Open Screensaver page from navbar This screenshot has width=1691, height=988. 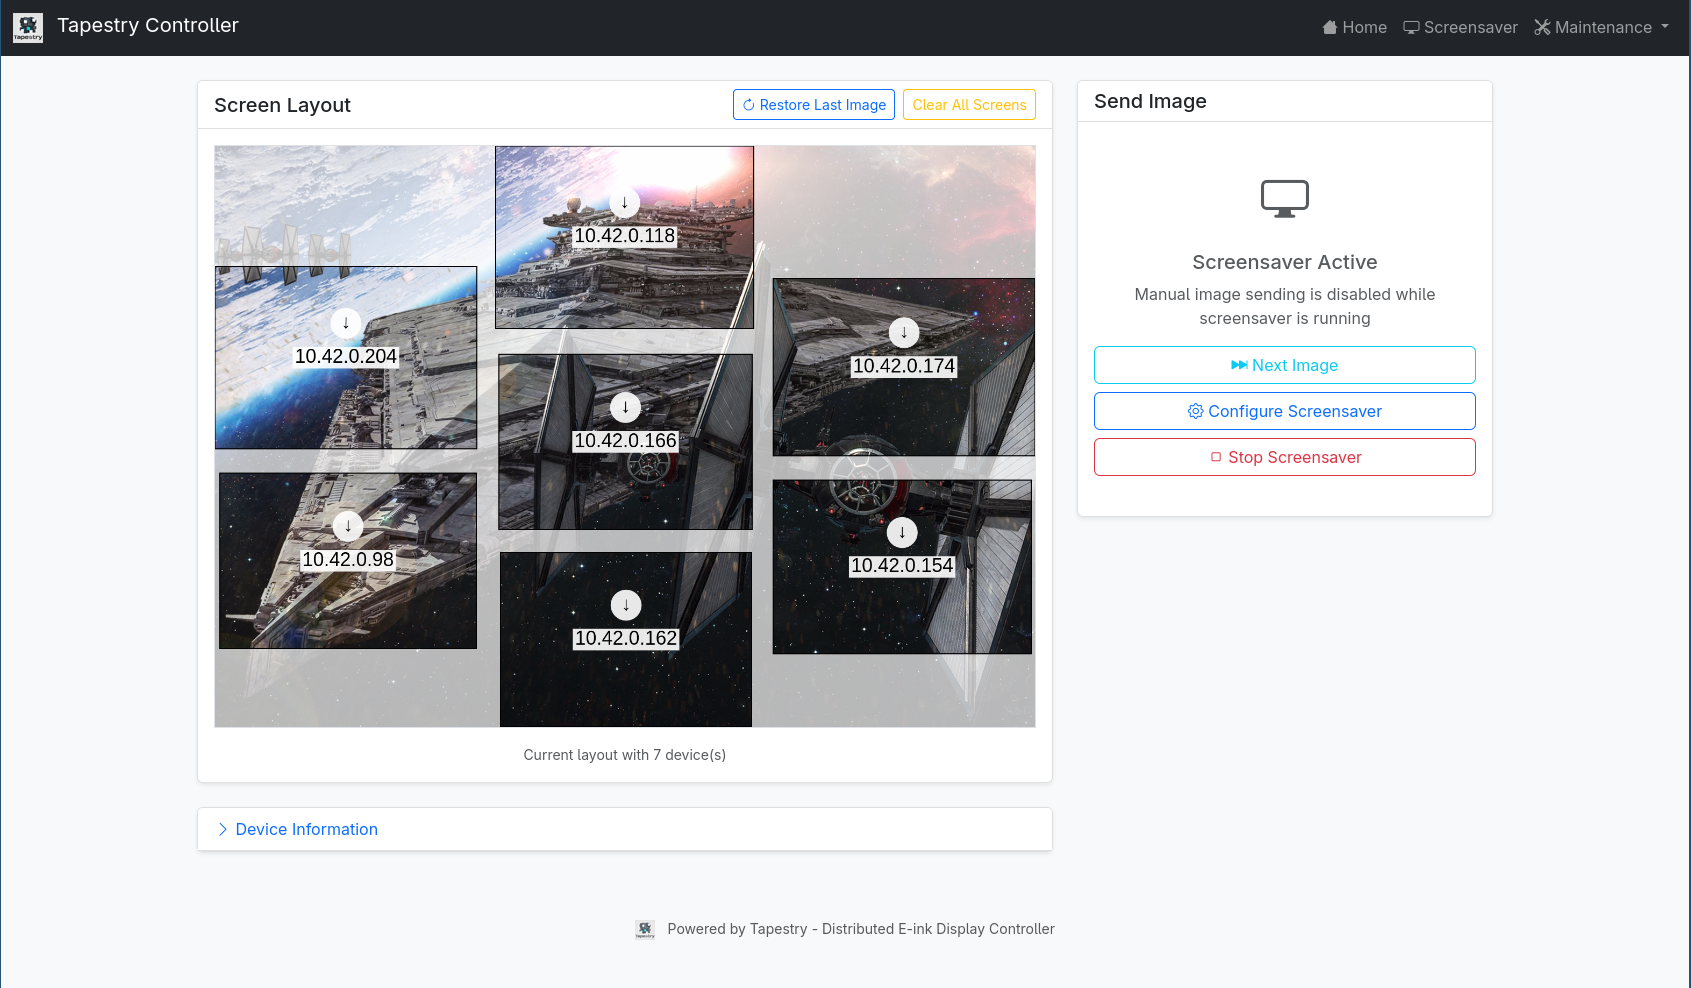(x=1460, y=28)
